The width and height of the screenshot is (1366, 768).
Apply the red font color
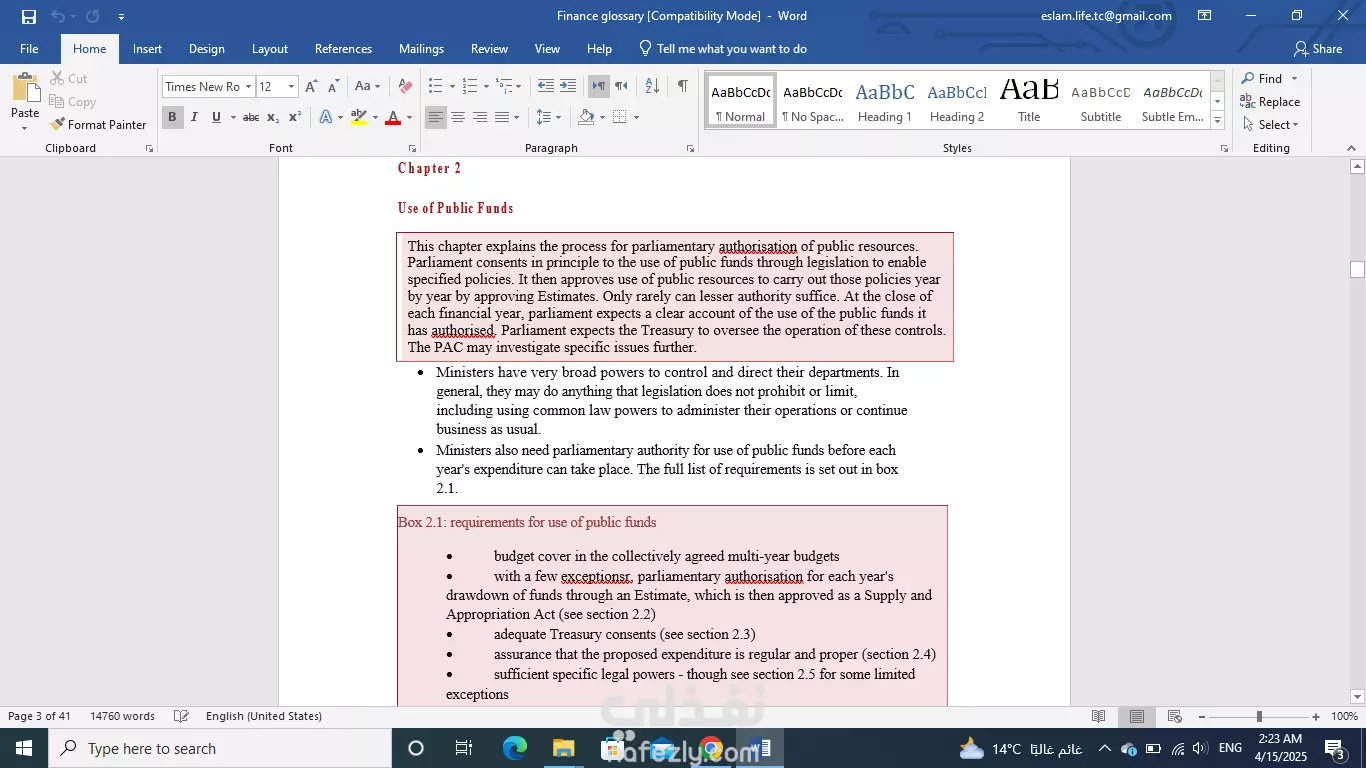point(393,118)
